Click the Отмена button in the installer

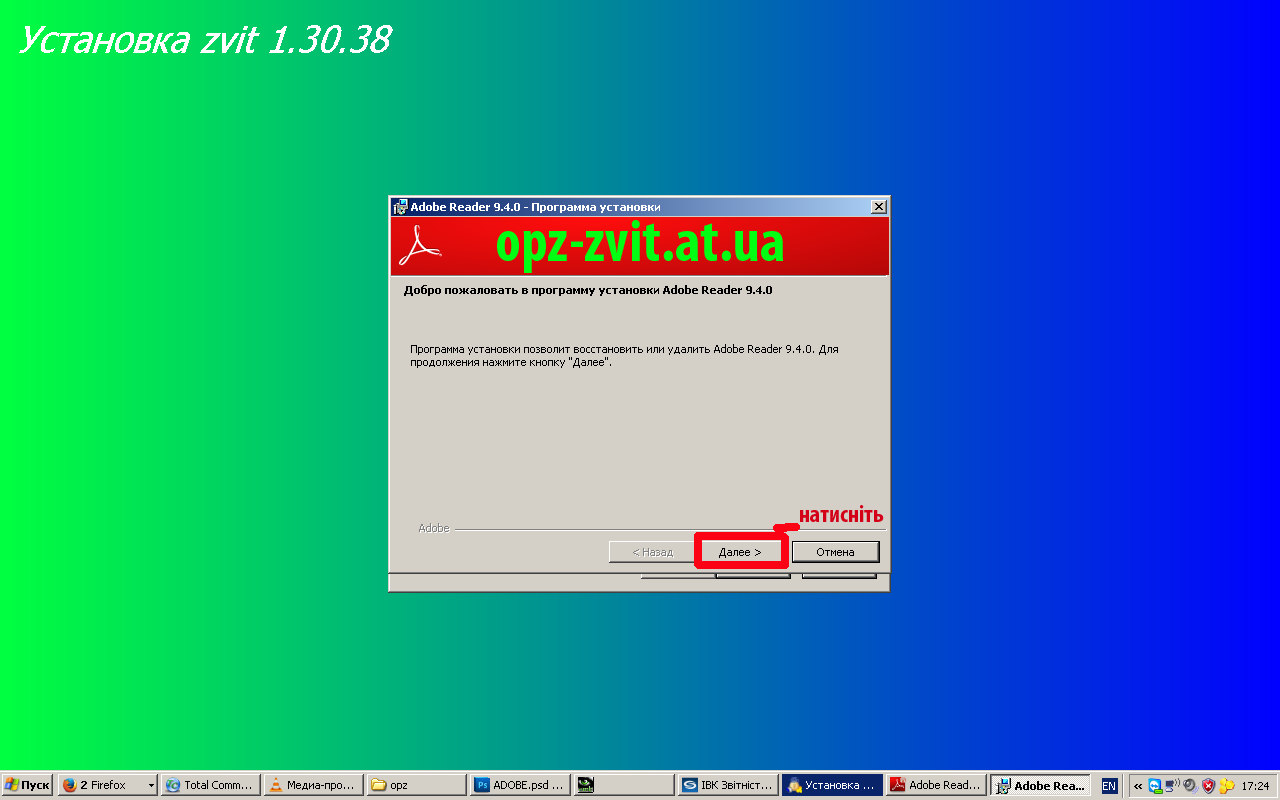[x=835, y=552]
